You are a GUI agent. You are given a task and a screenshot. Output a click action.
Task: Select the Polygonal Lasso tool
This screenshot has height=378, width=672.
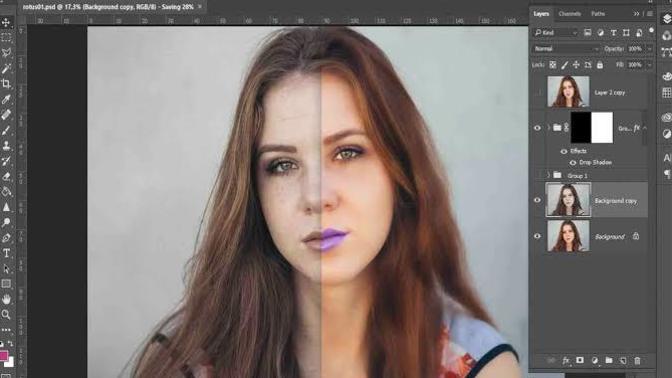6,53
